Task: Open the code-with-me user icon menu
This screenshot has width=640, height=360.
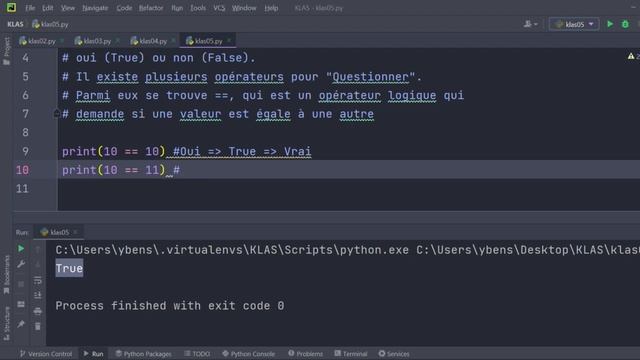Action: [x=530, y=24]
